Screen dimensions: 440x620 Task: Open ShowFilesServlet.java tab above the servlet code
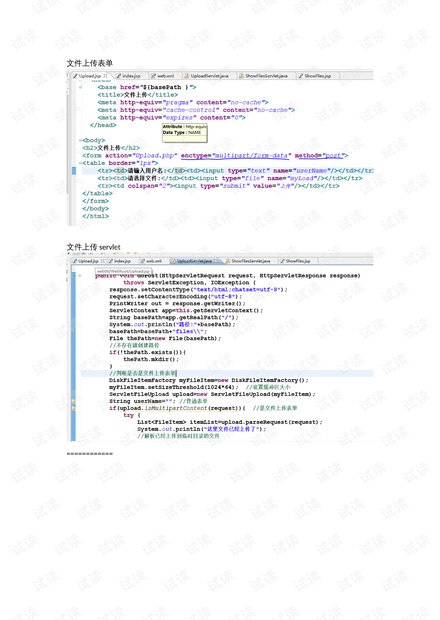pyautogui.click(x=248, y=261)
